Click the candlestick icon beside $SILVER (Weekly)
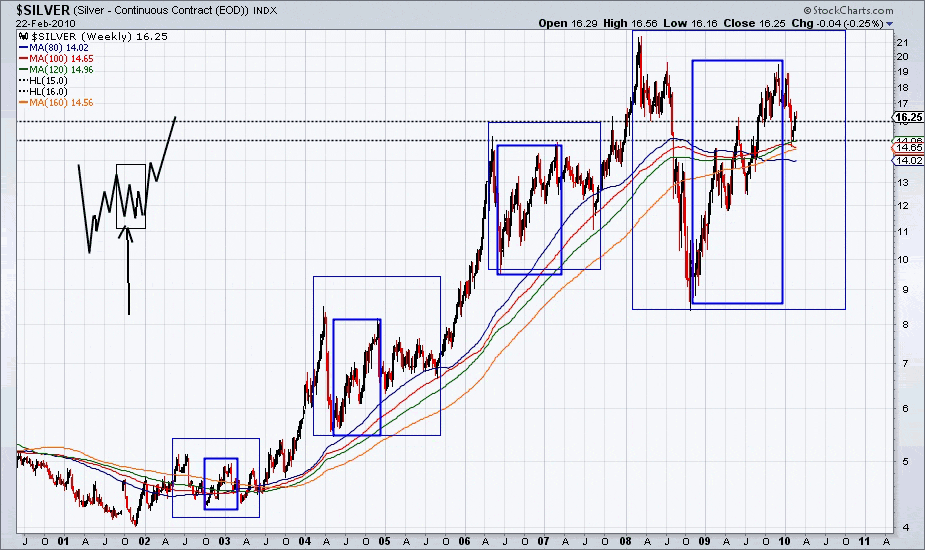 [23, 35]
